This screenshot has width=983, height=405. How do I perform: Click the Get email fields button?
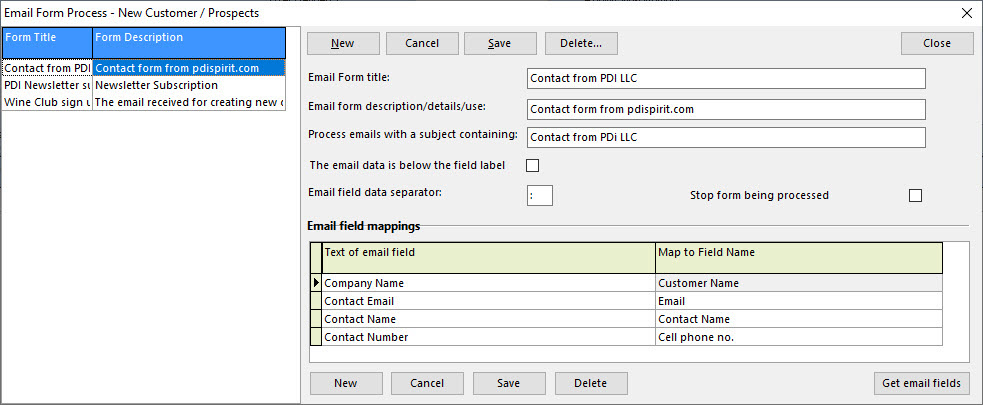click(921, 383)
